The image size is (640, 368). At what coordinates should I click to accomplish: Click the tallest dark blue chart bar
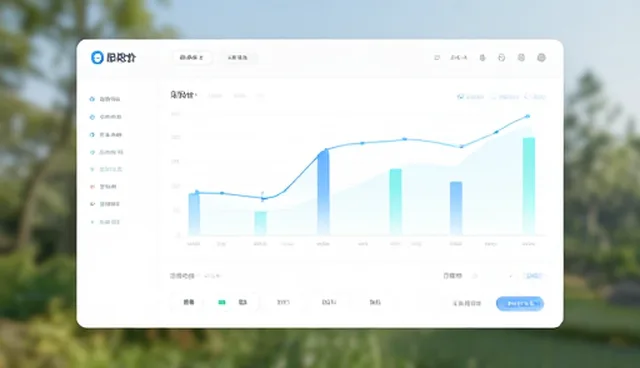pos(323,193)
